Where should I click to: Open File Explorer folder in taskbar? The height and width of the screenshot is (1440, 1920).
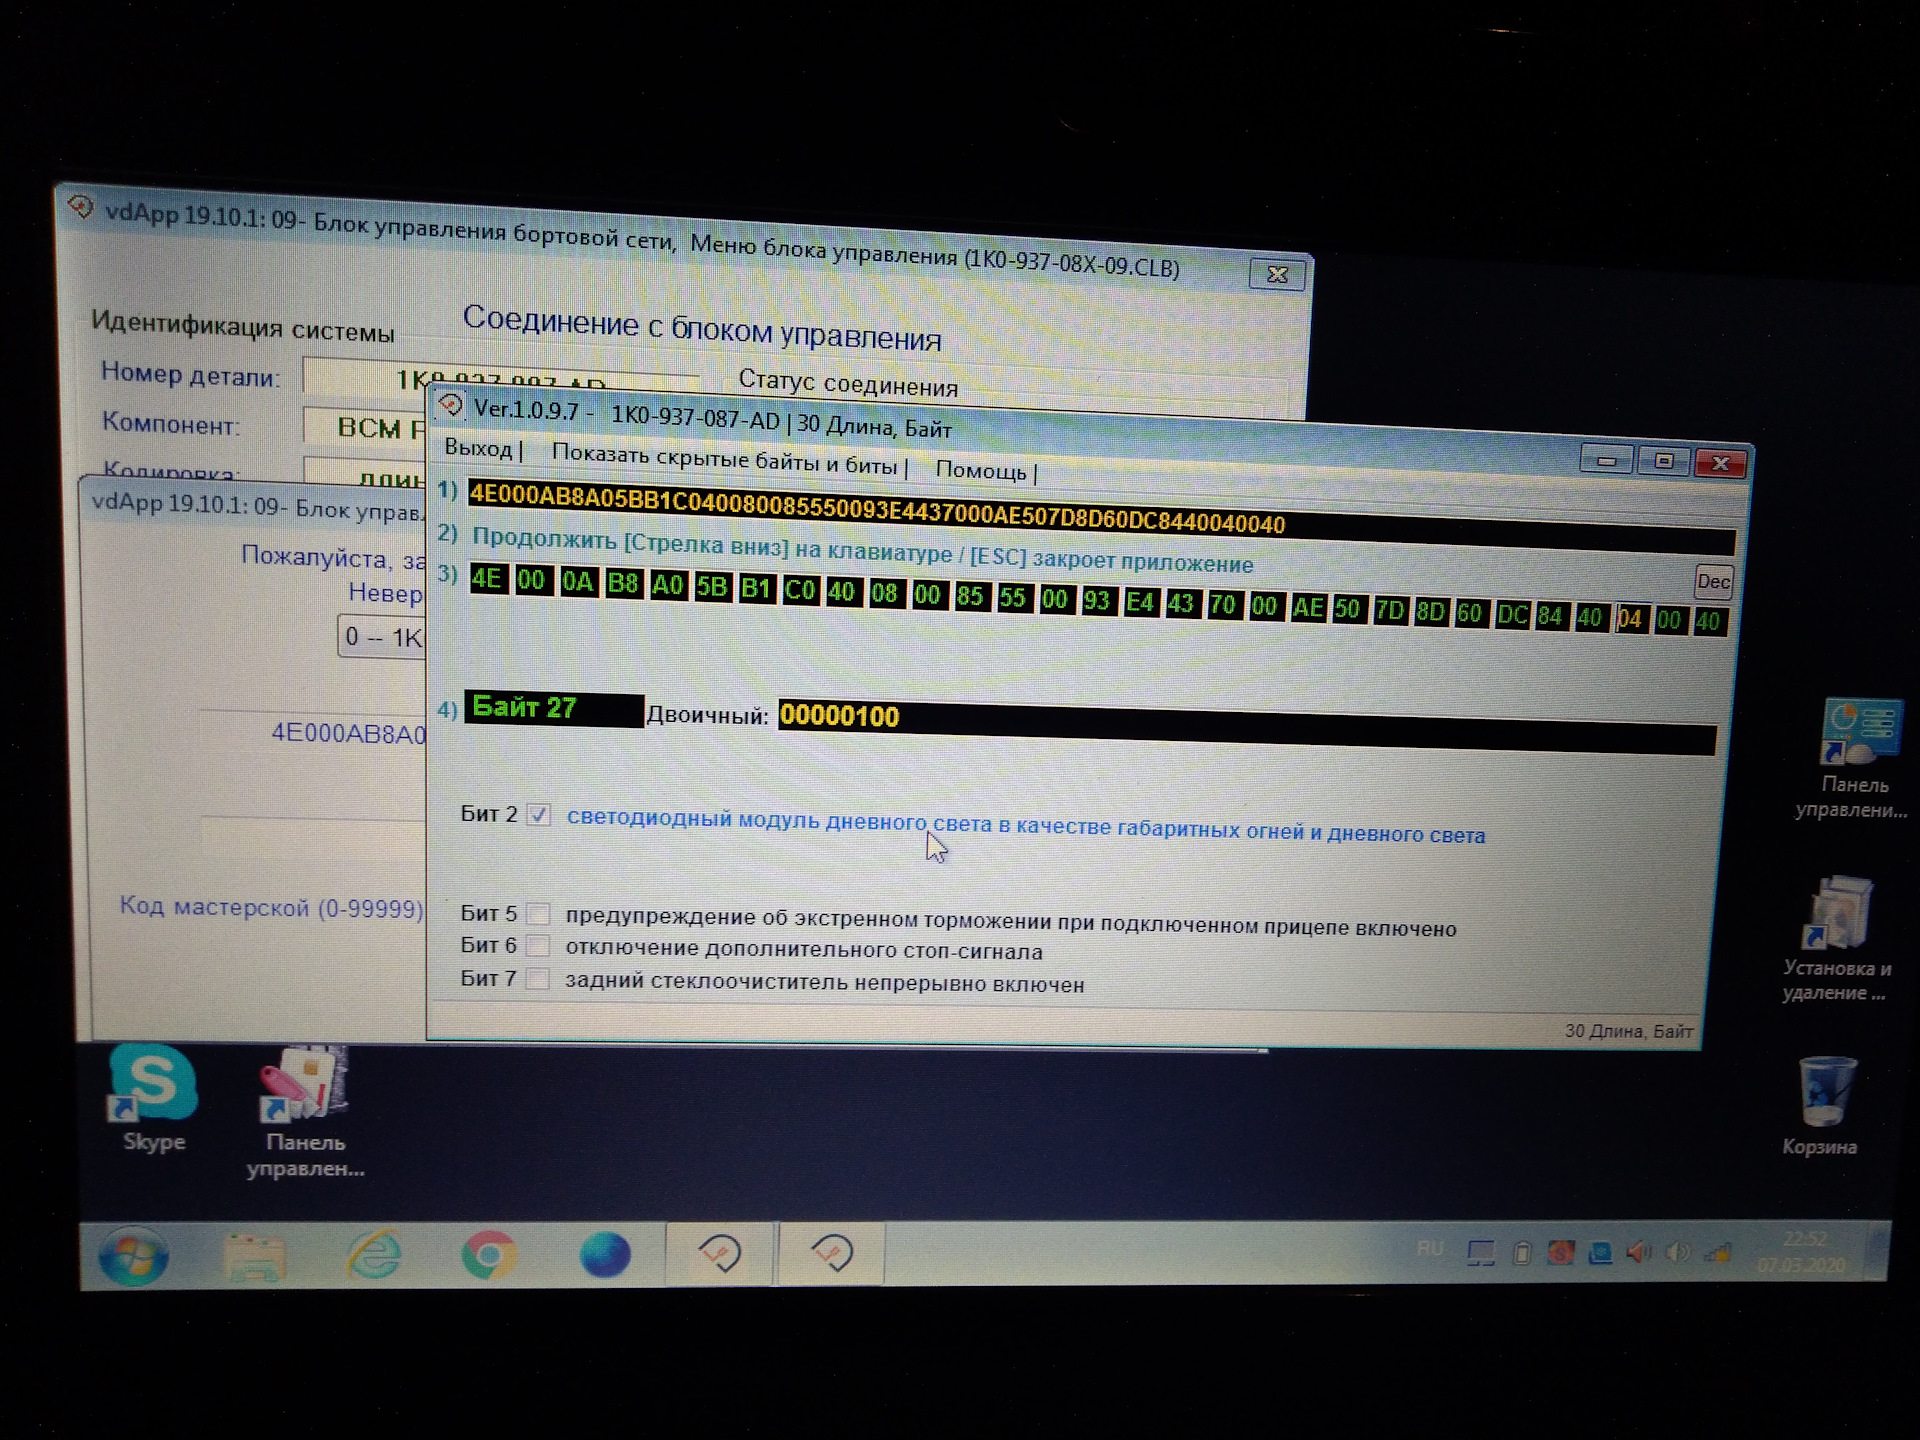point(255,1257)
